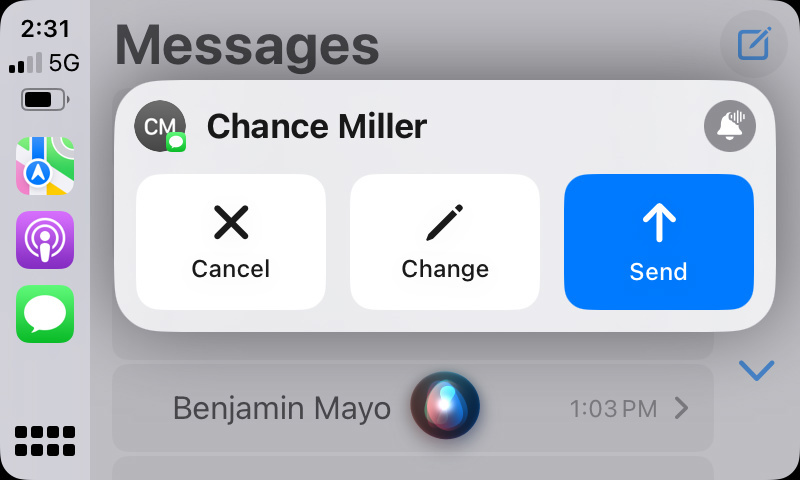The width and height of the screenshot is (800, 480).
Task: Launch the Podcasts app from sidebar
Action: coord(45,240)
